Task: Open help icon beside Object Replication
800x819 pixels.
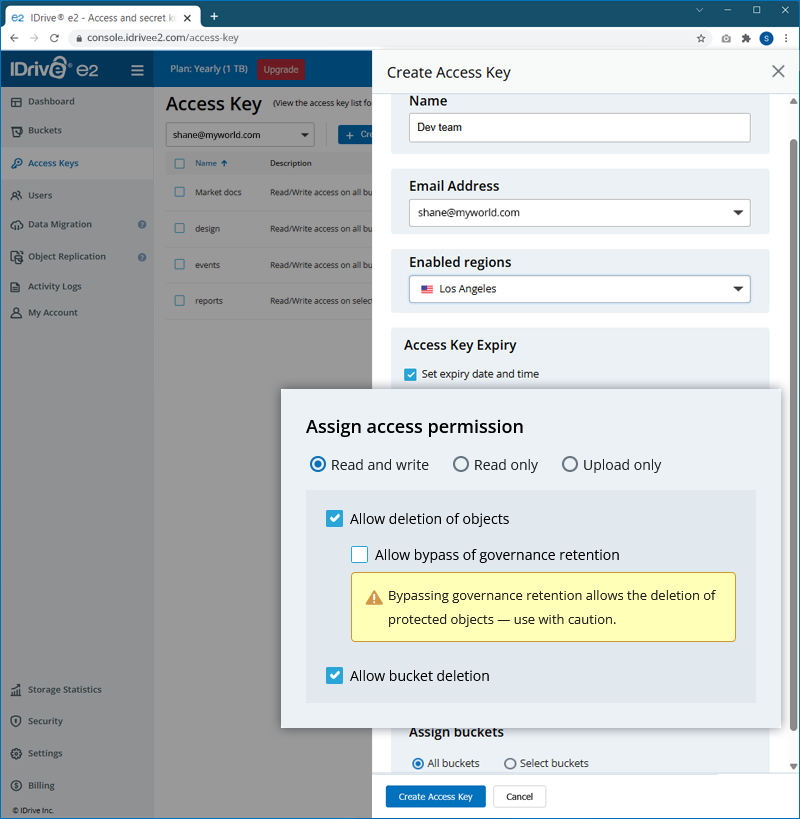Action: coord(142,257)
